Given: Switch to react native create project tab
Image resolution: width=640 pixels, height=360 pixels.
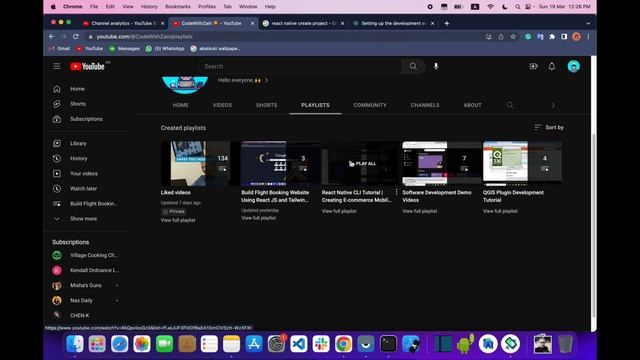Looking at the screenshot, I should coord(303,23).
